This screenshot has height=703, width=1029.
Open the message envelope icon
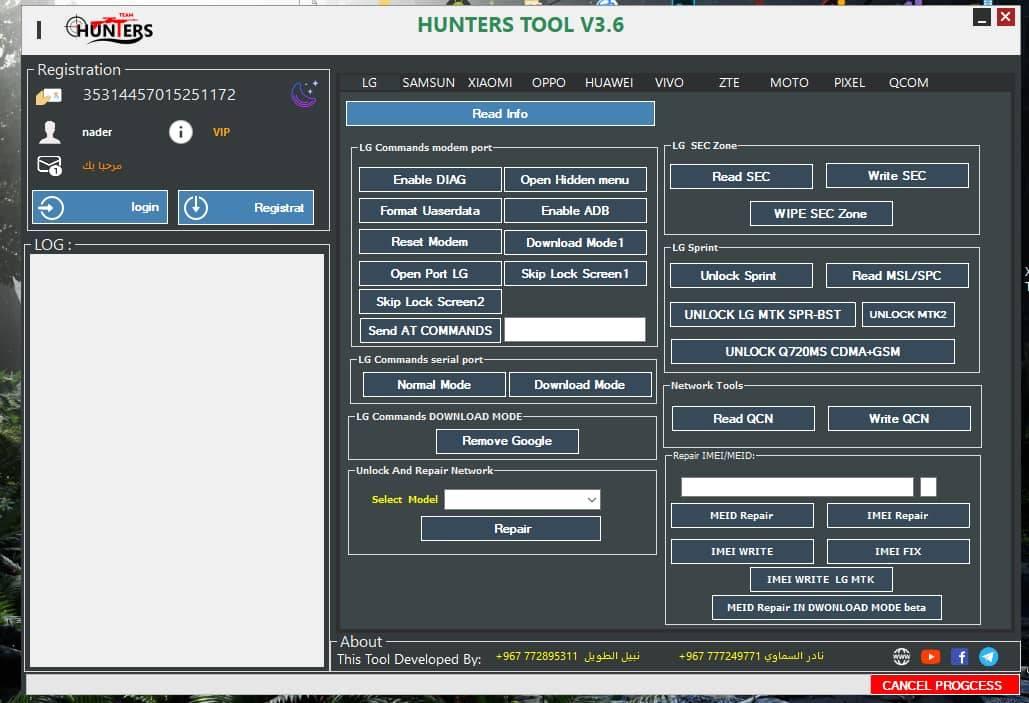[x=50, y=165]
